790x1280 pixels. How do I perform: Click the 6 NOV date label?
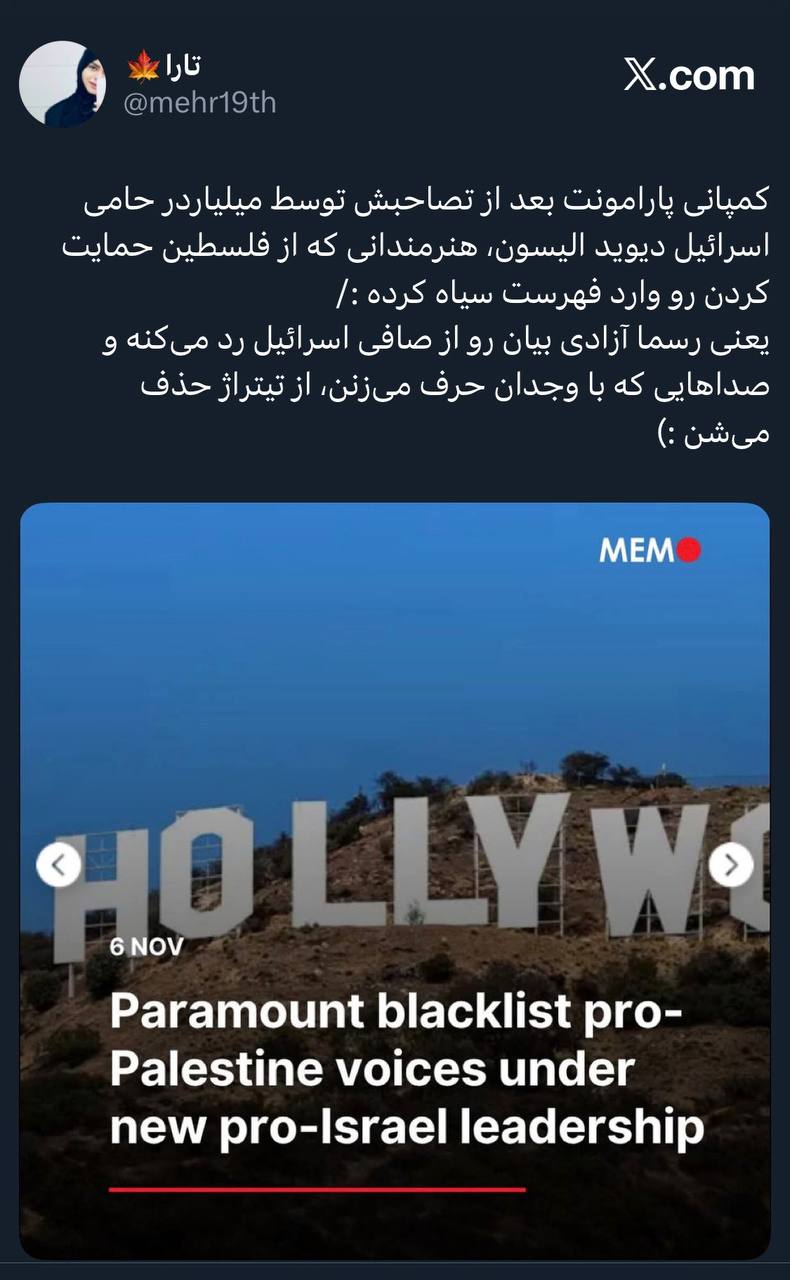147,946
